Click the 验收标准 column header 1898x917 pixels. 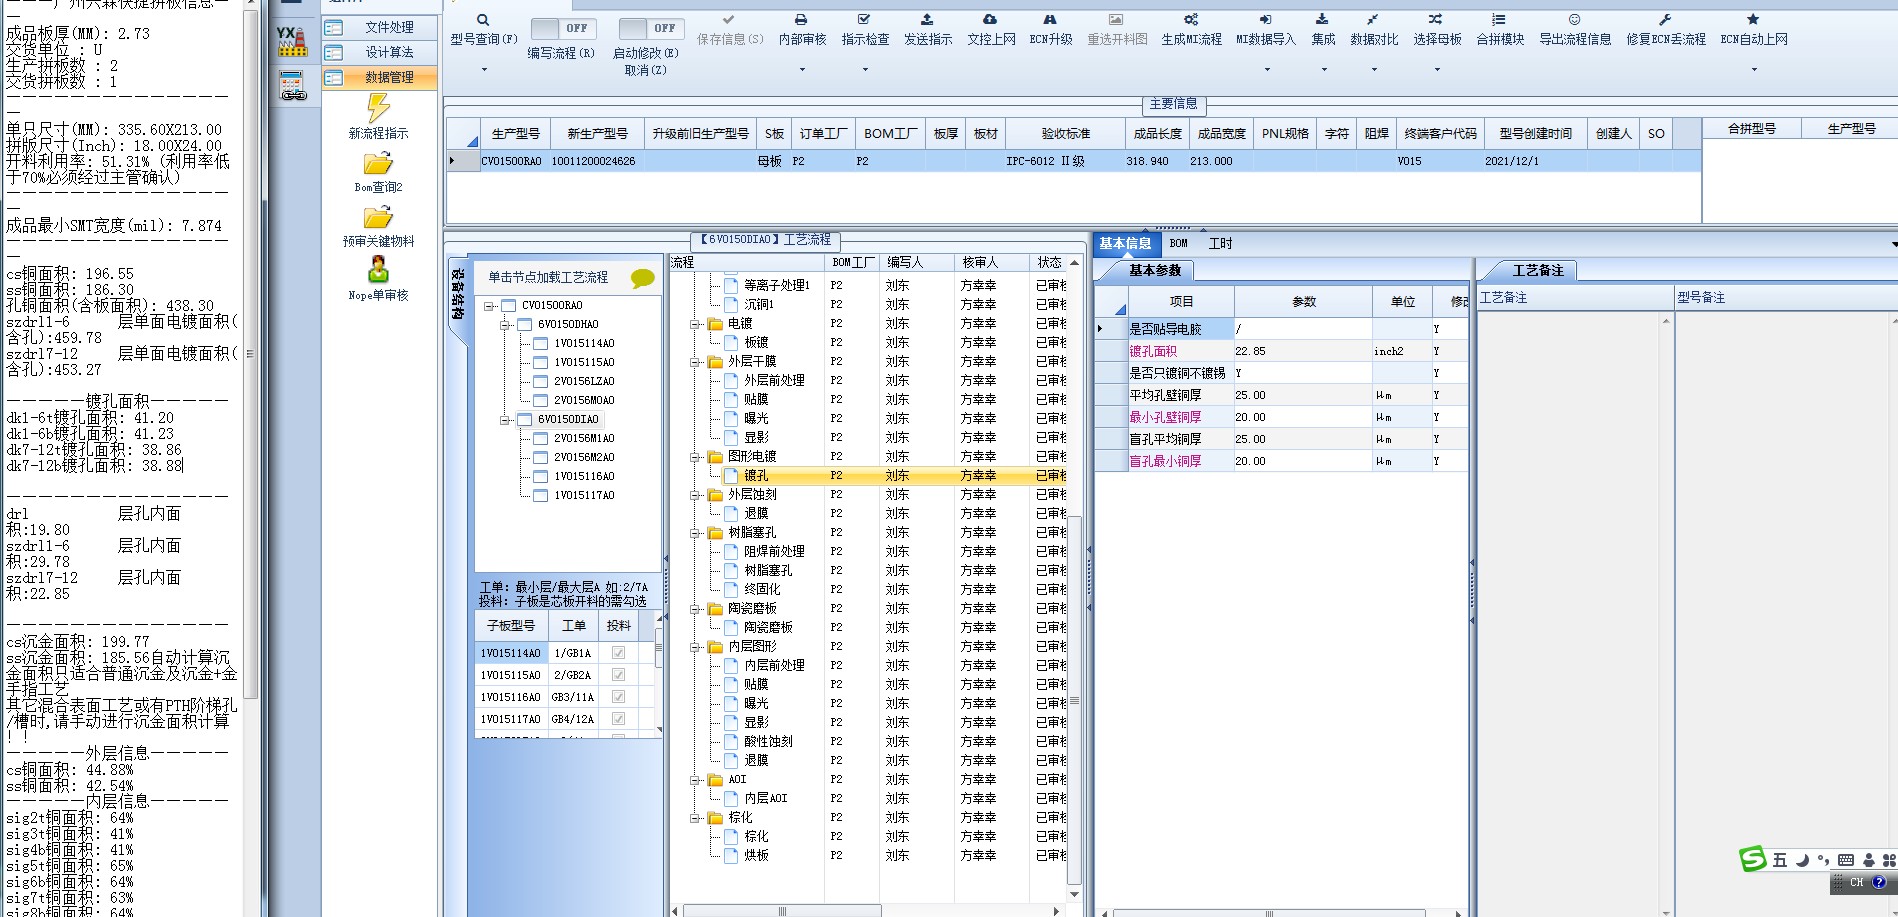pyautogui.click(x=1065, y=134)
